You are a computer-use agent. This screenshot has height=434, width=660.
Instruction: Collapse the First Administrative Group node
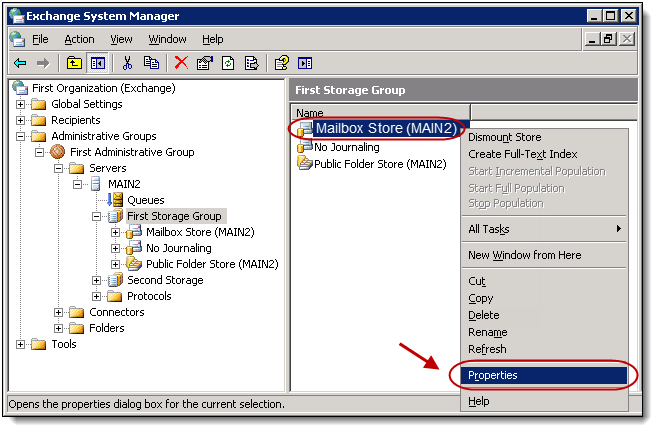pos(39,152)
